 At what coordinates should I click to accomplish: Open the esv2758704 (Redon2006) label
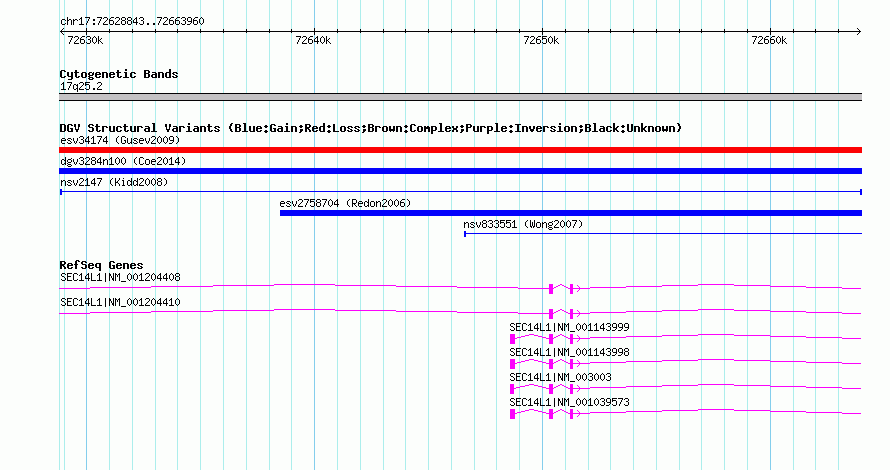click(345, 203)
